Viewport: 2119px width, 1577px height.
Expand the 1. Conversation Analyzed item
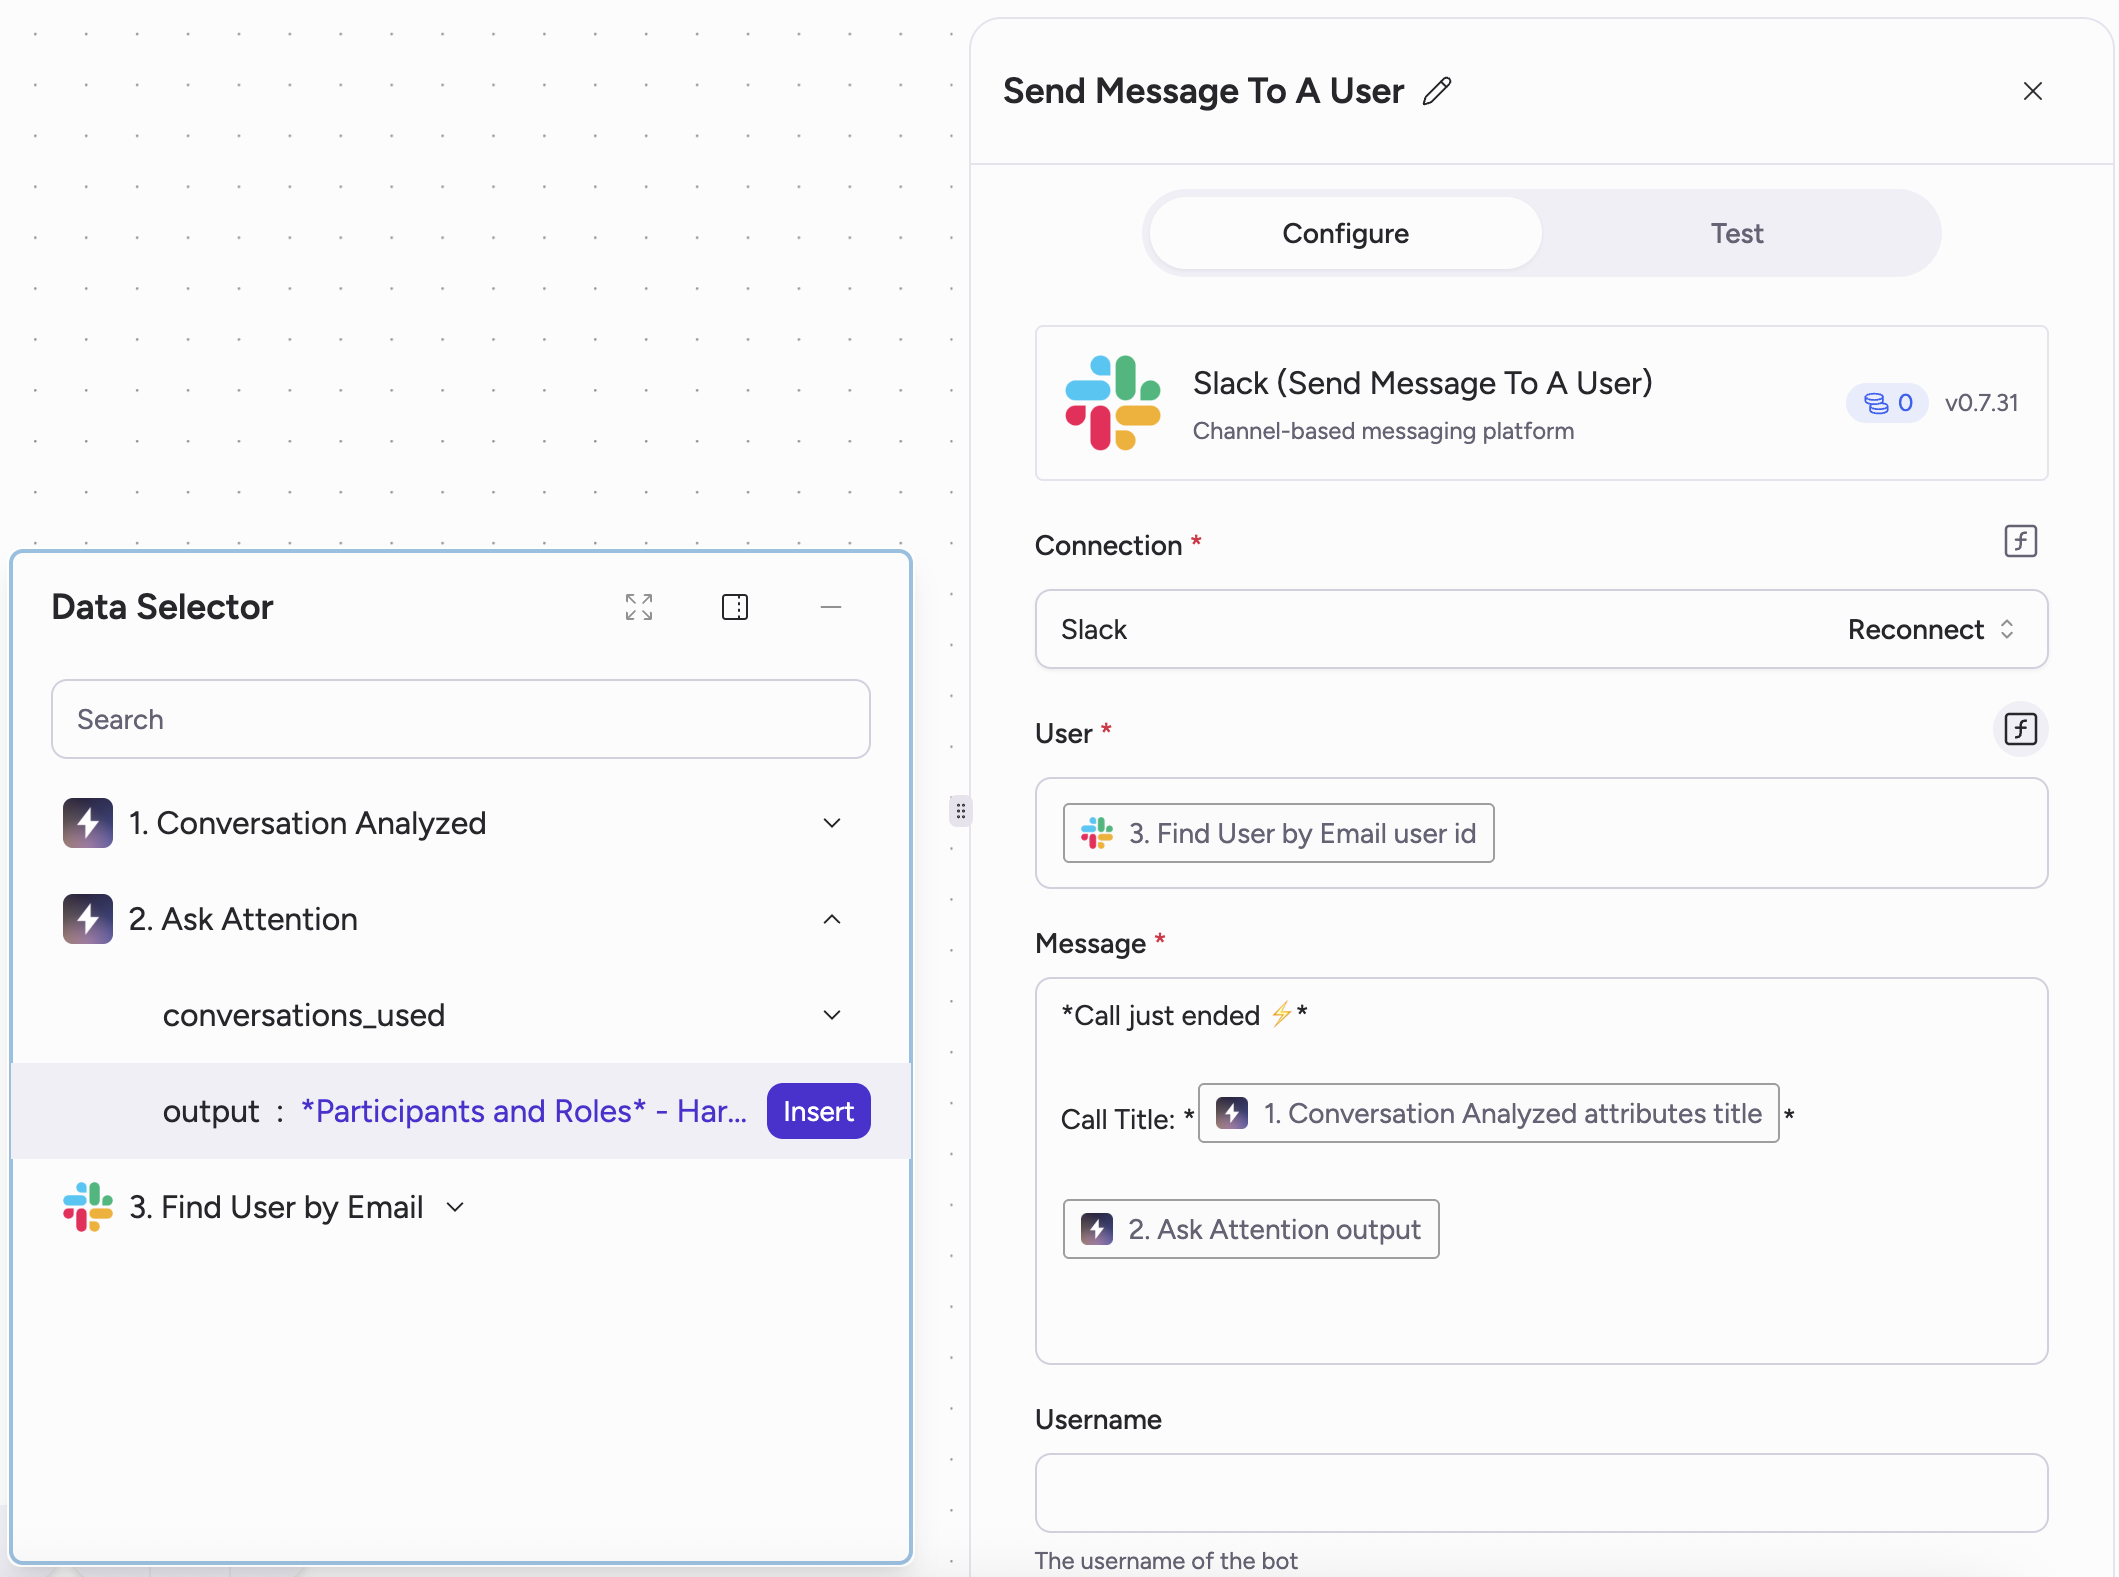[832, 823]
